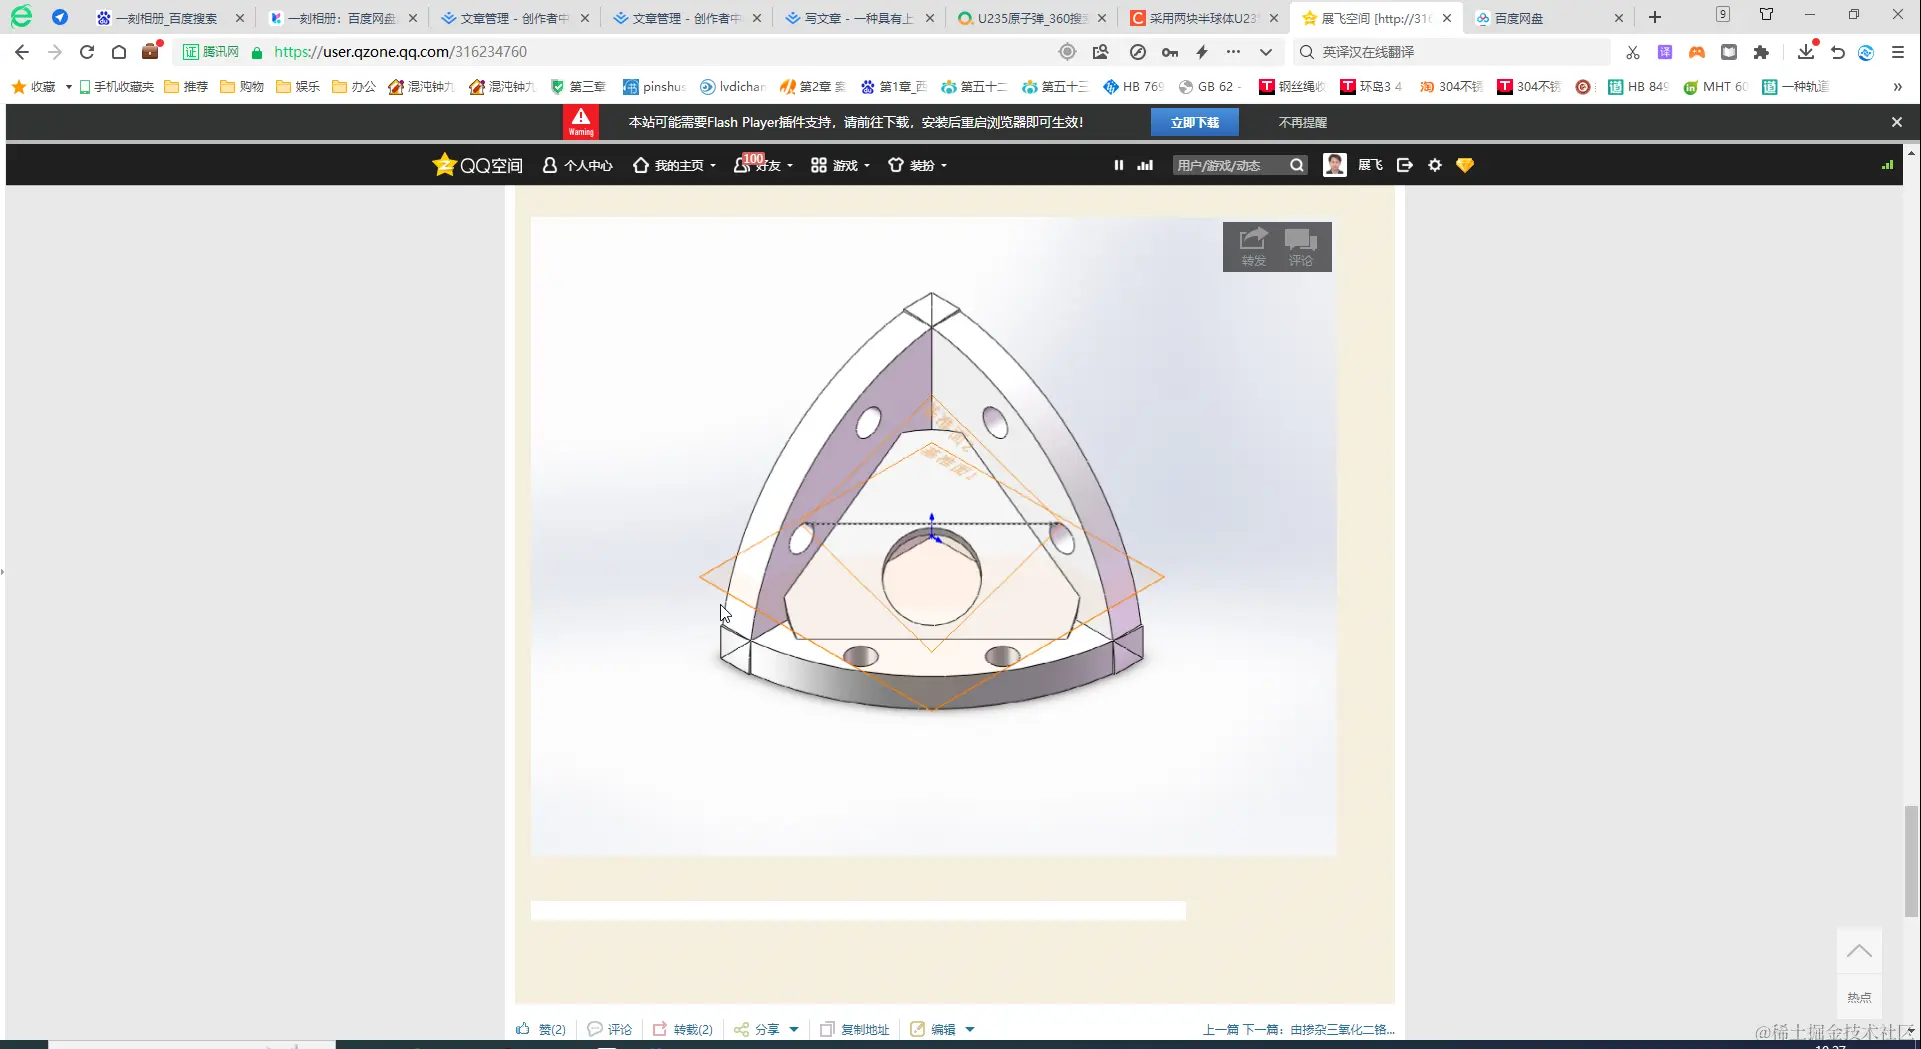The image size is (1921, 1049).
Task: Pause the background music with the pause button
Action: coord(1118,165)
